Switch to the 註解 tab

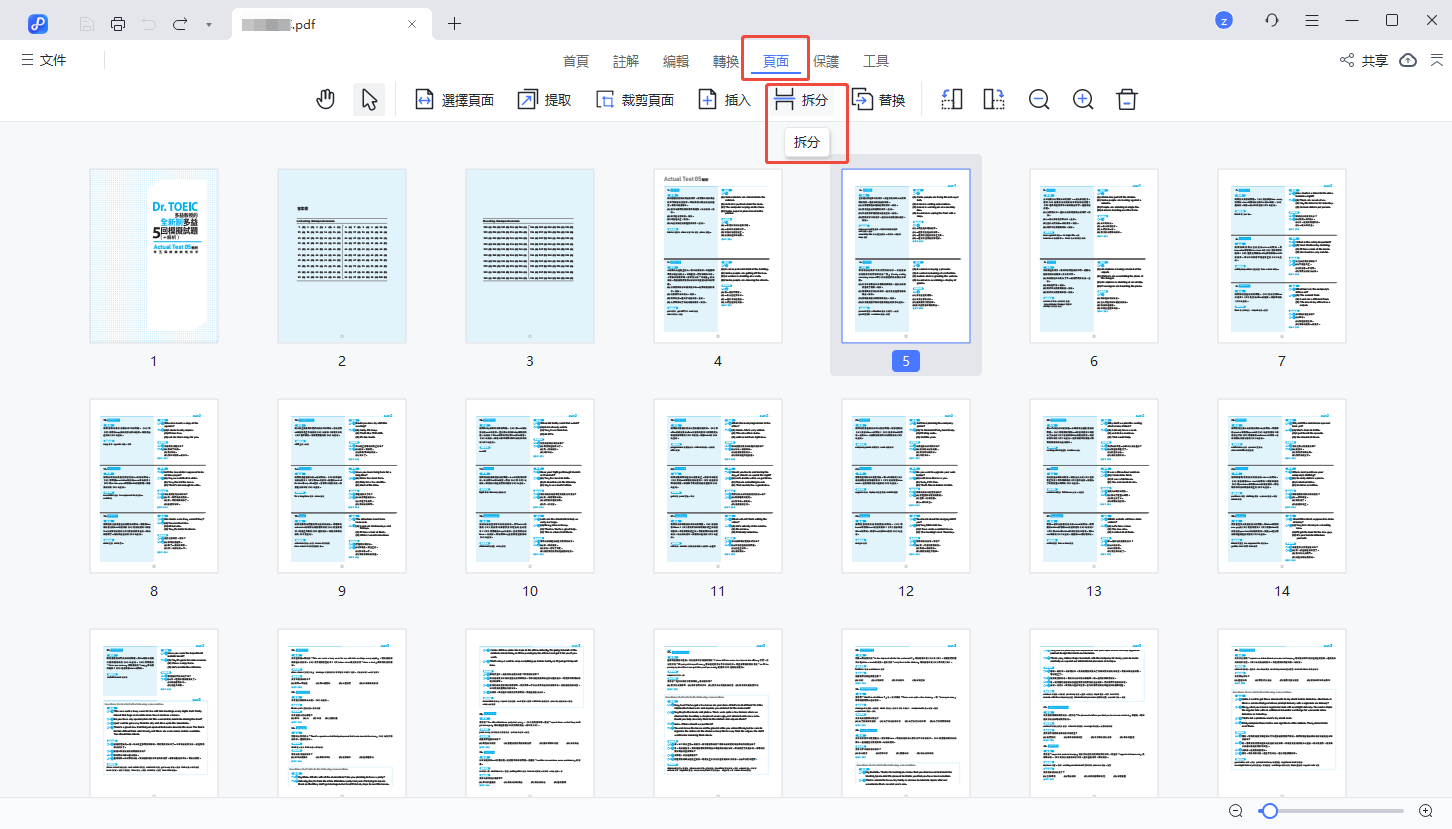(626, 61)
